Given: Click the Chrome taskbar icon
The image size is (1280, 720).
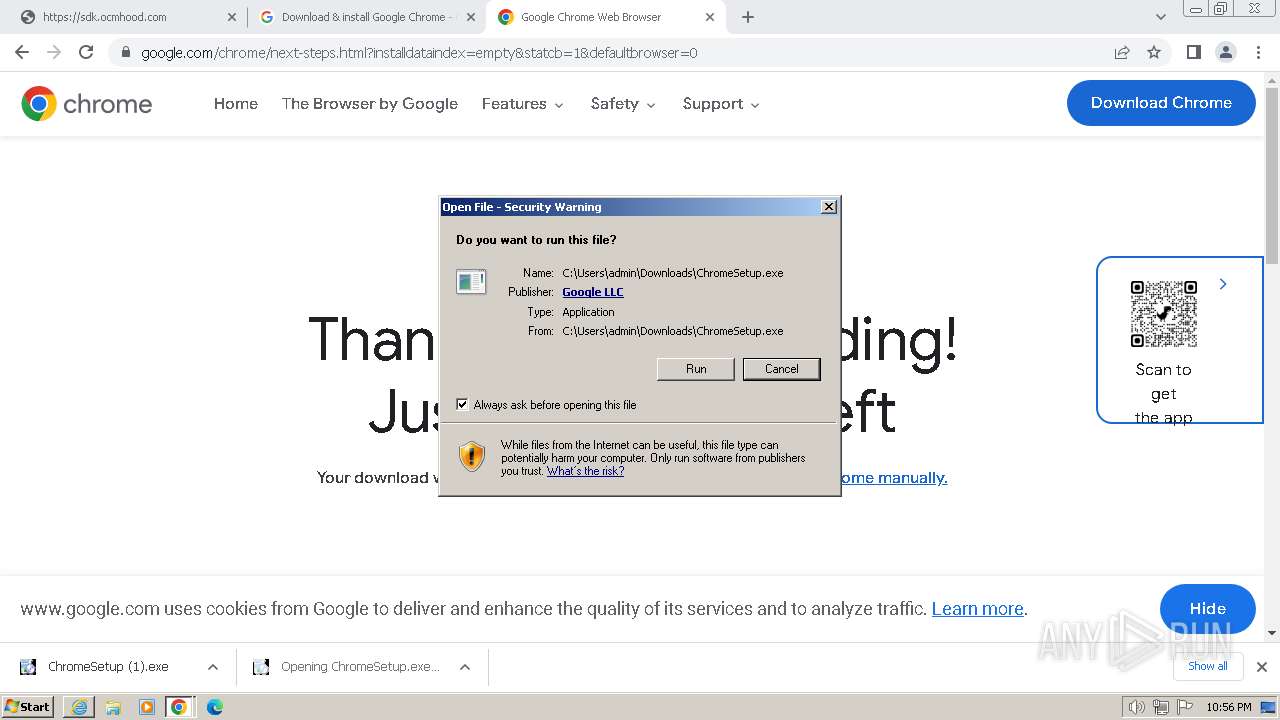Looking at the screenshot, I should pos(179,707).
